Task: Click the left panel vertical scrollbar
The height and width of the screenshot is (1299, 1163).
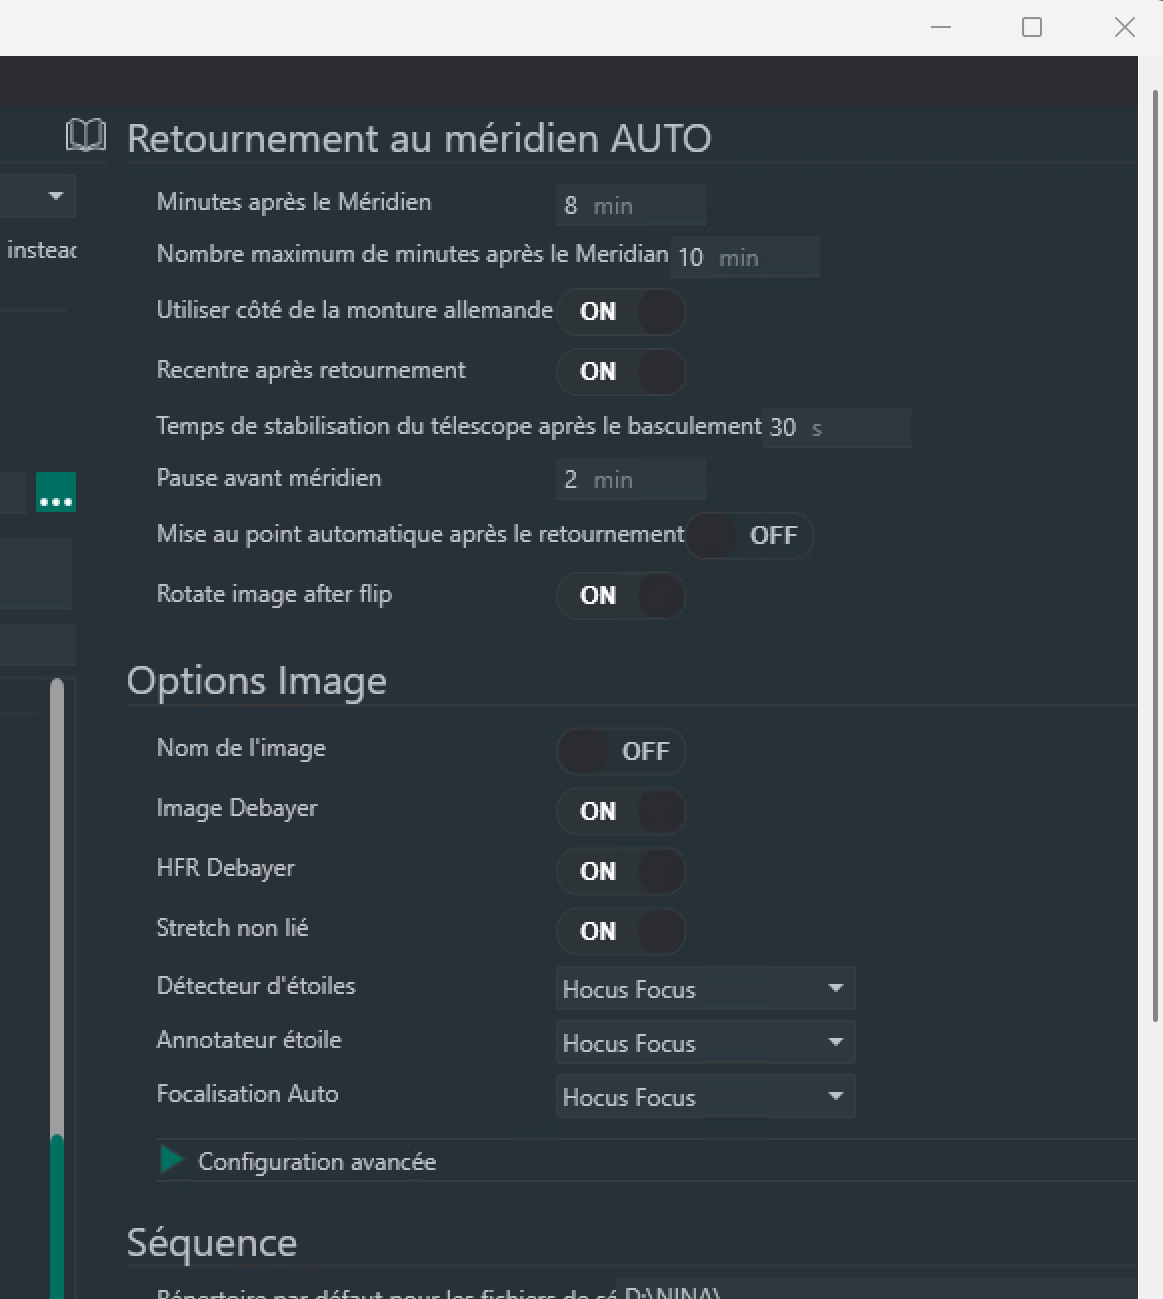Action: tap(57, 900)
